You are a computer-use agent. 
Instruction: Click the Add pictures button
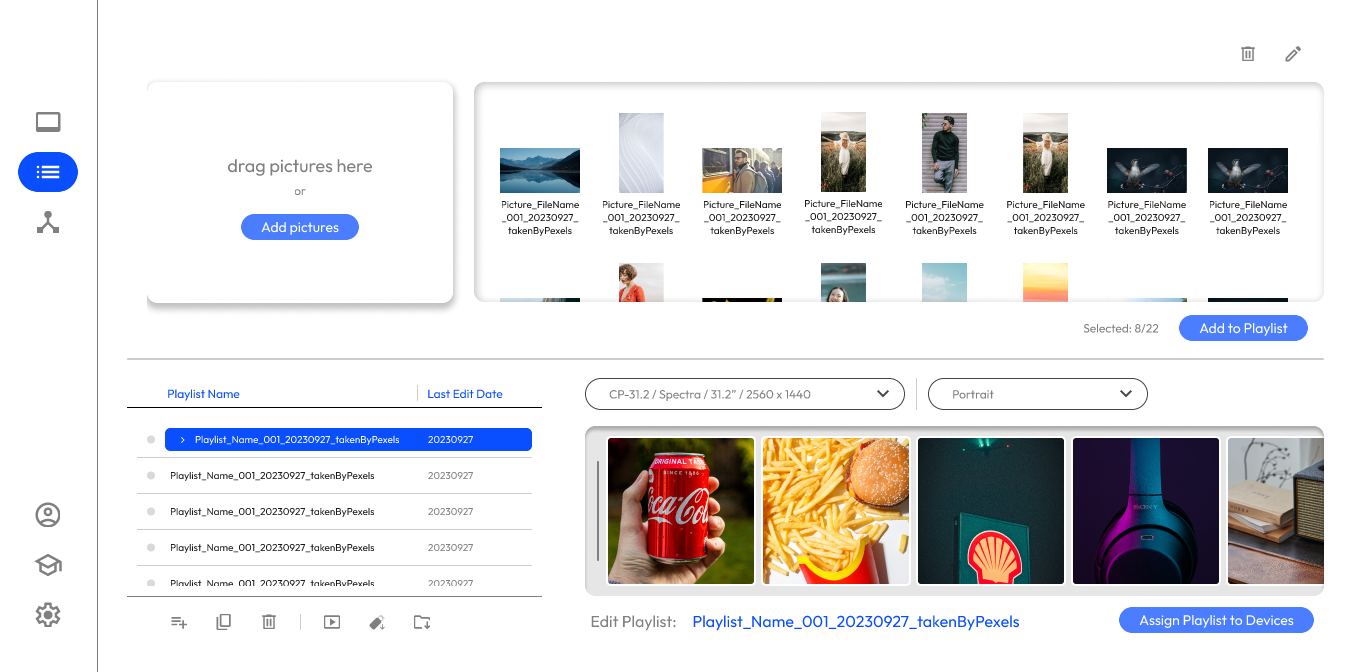299,226
